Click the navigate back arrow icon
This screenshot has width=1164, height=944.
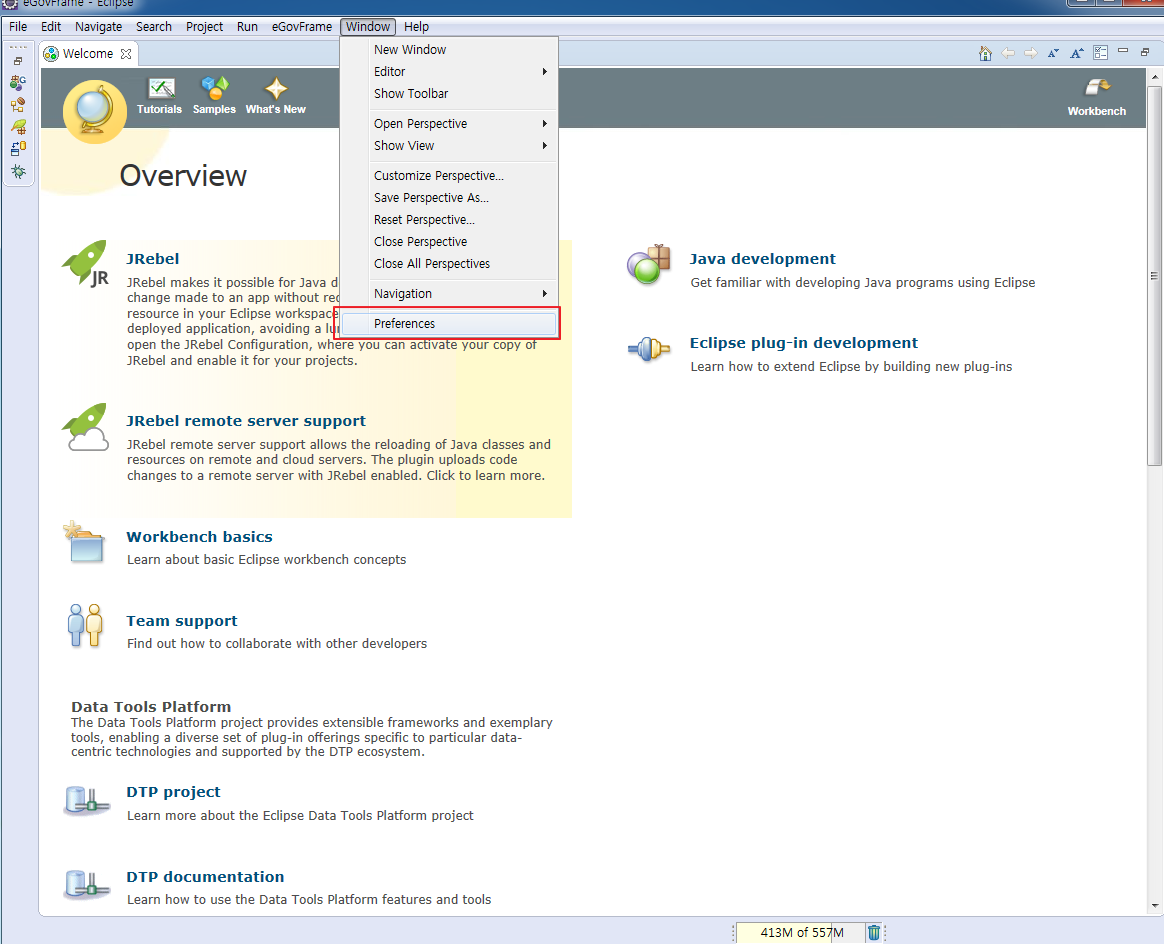1008,53
